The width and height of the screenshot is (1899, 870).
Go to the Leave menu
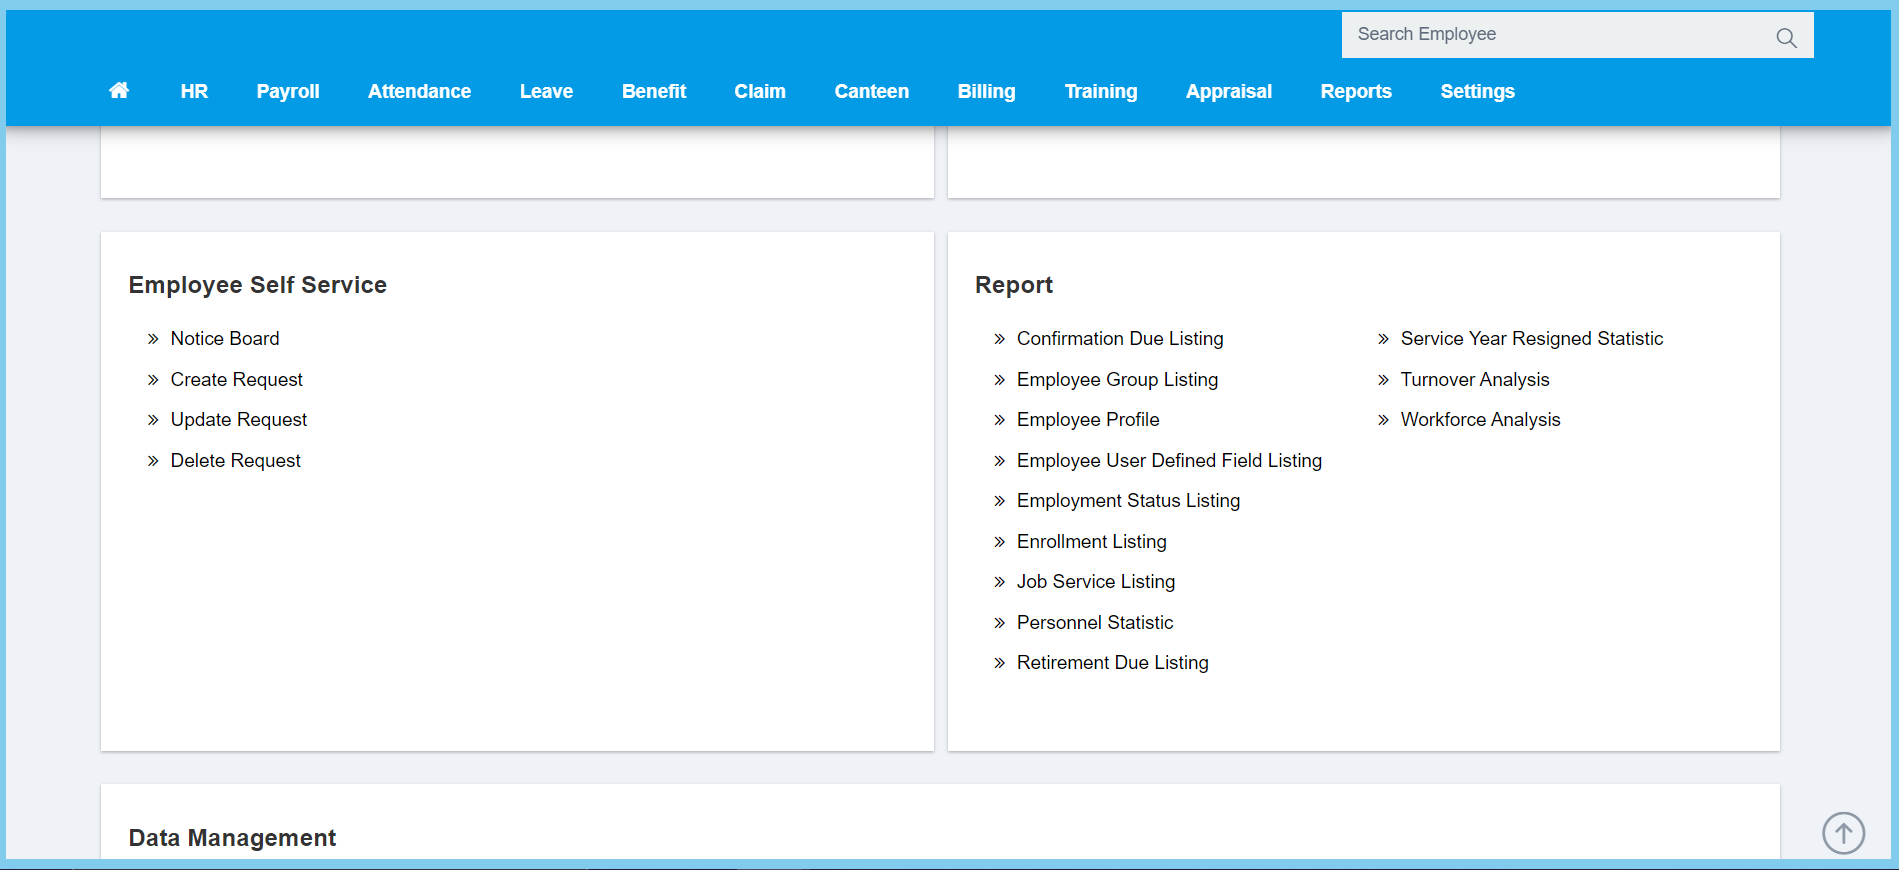click(x=546, y=91)
